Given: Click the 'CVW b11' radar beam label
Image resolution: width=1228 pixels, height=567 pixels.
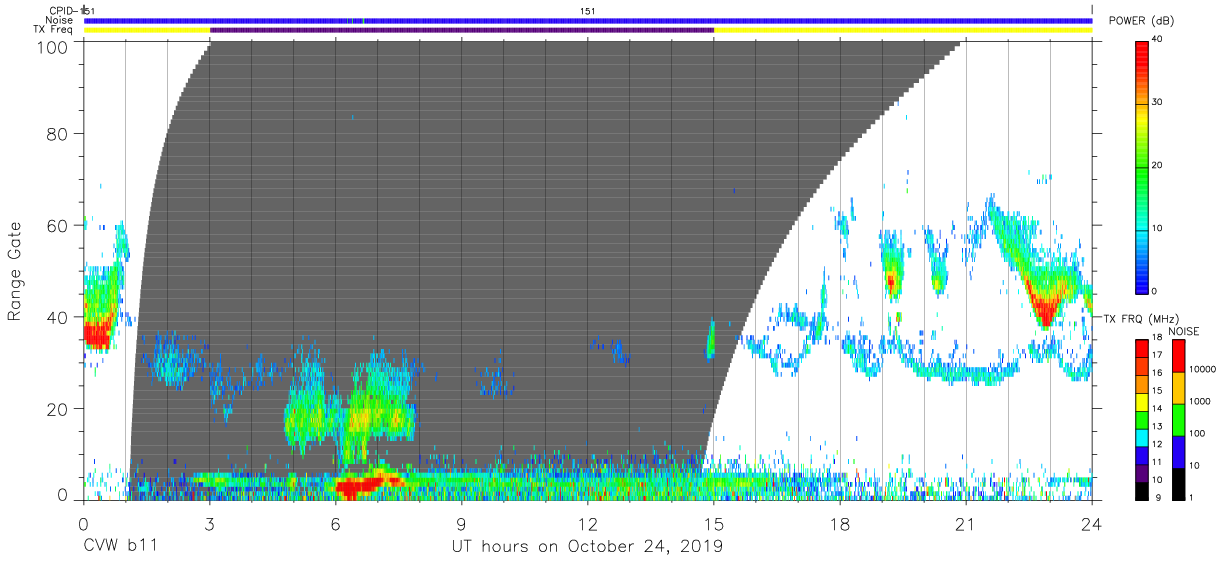Looking at the screenshot, I should (x=123, y=547).
